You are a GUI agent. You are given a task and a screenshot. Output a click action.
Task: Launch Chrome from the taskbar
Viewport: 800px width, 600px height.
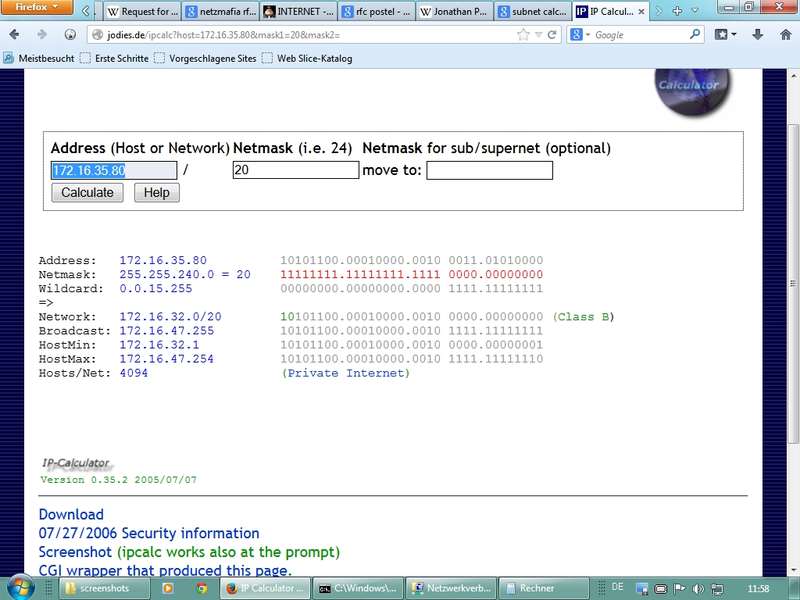[201, 588]
